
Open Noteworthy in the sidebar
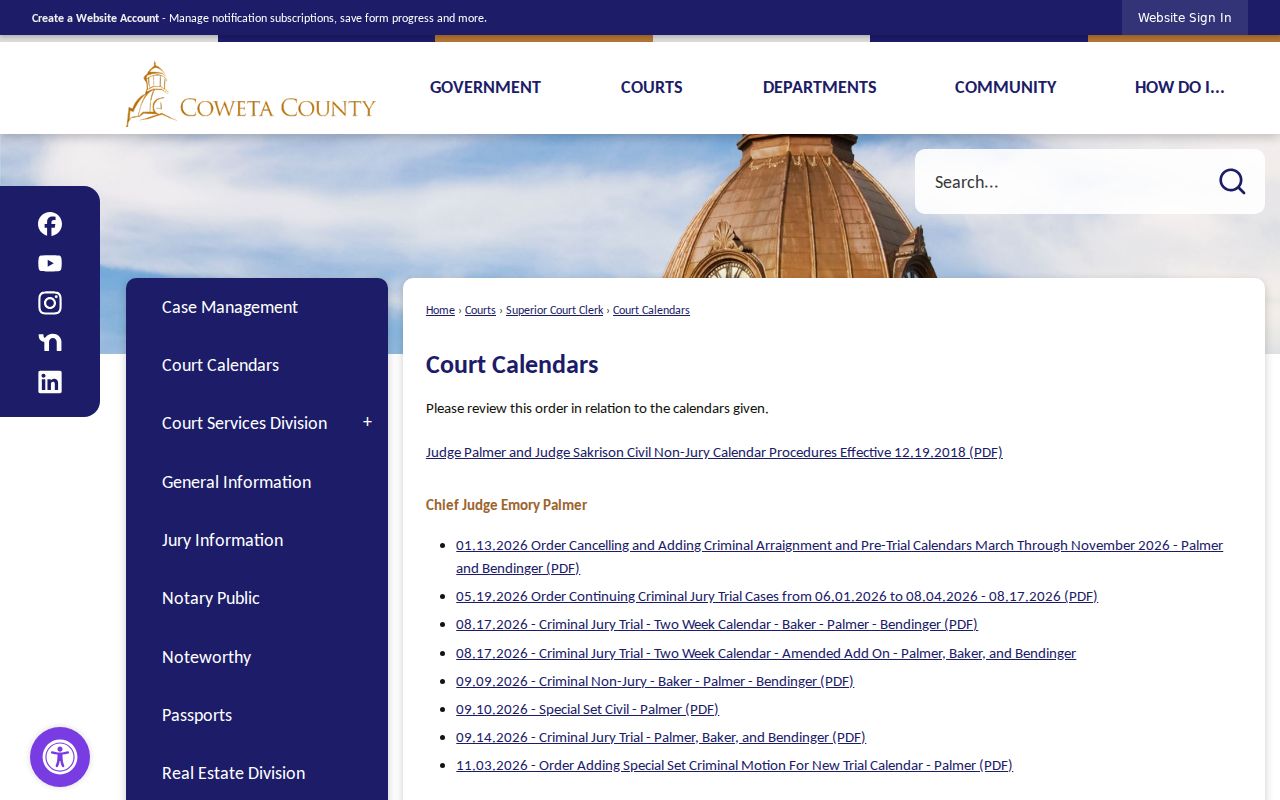(x=206, y=657)
